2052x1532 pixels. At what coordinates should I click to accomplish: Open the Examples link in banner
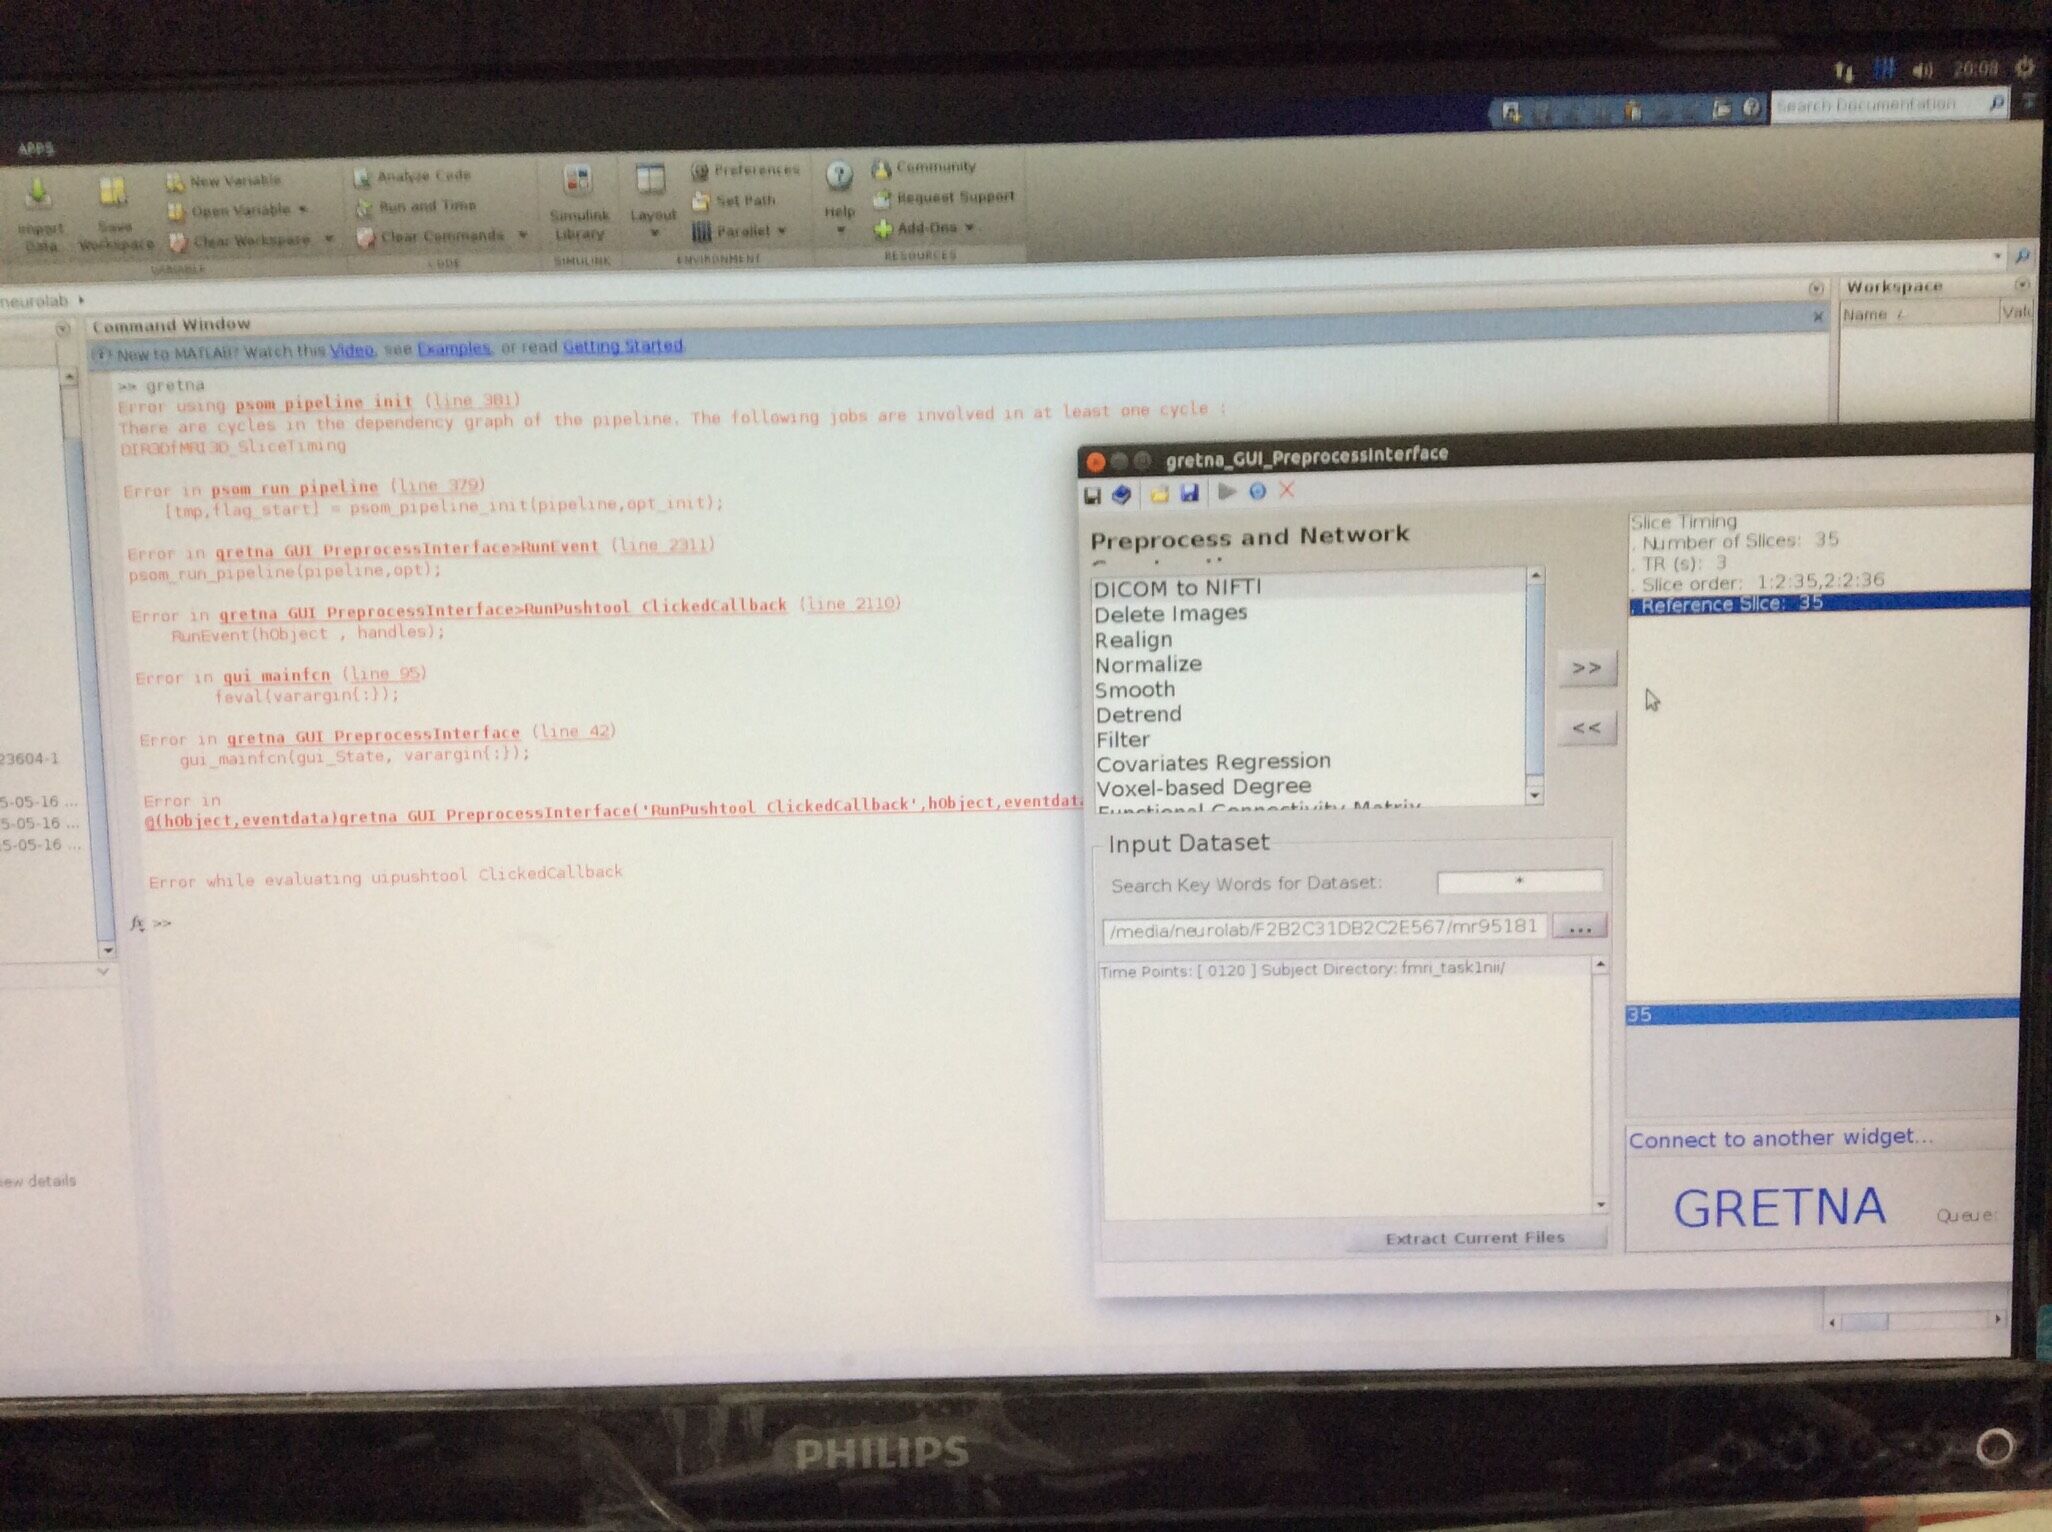[454, 348]
